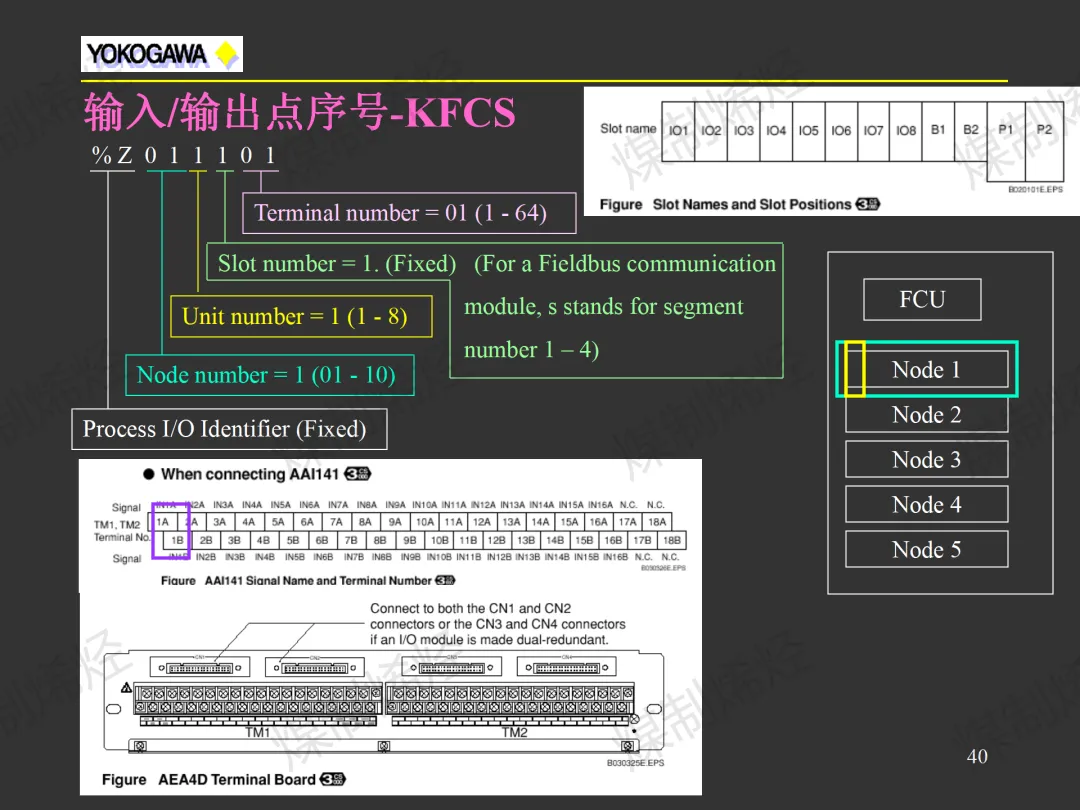Click terminal cell 10B in the AAI141 table
Screen dimensions: 1080x810
(x=439, y=541)
